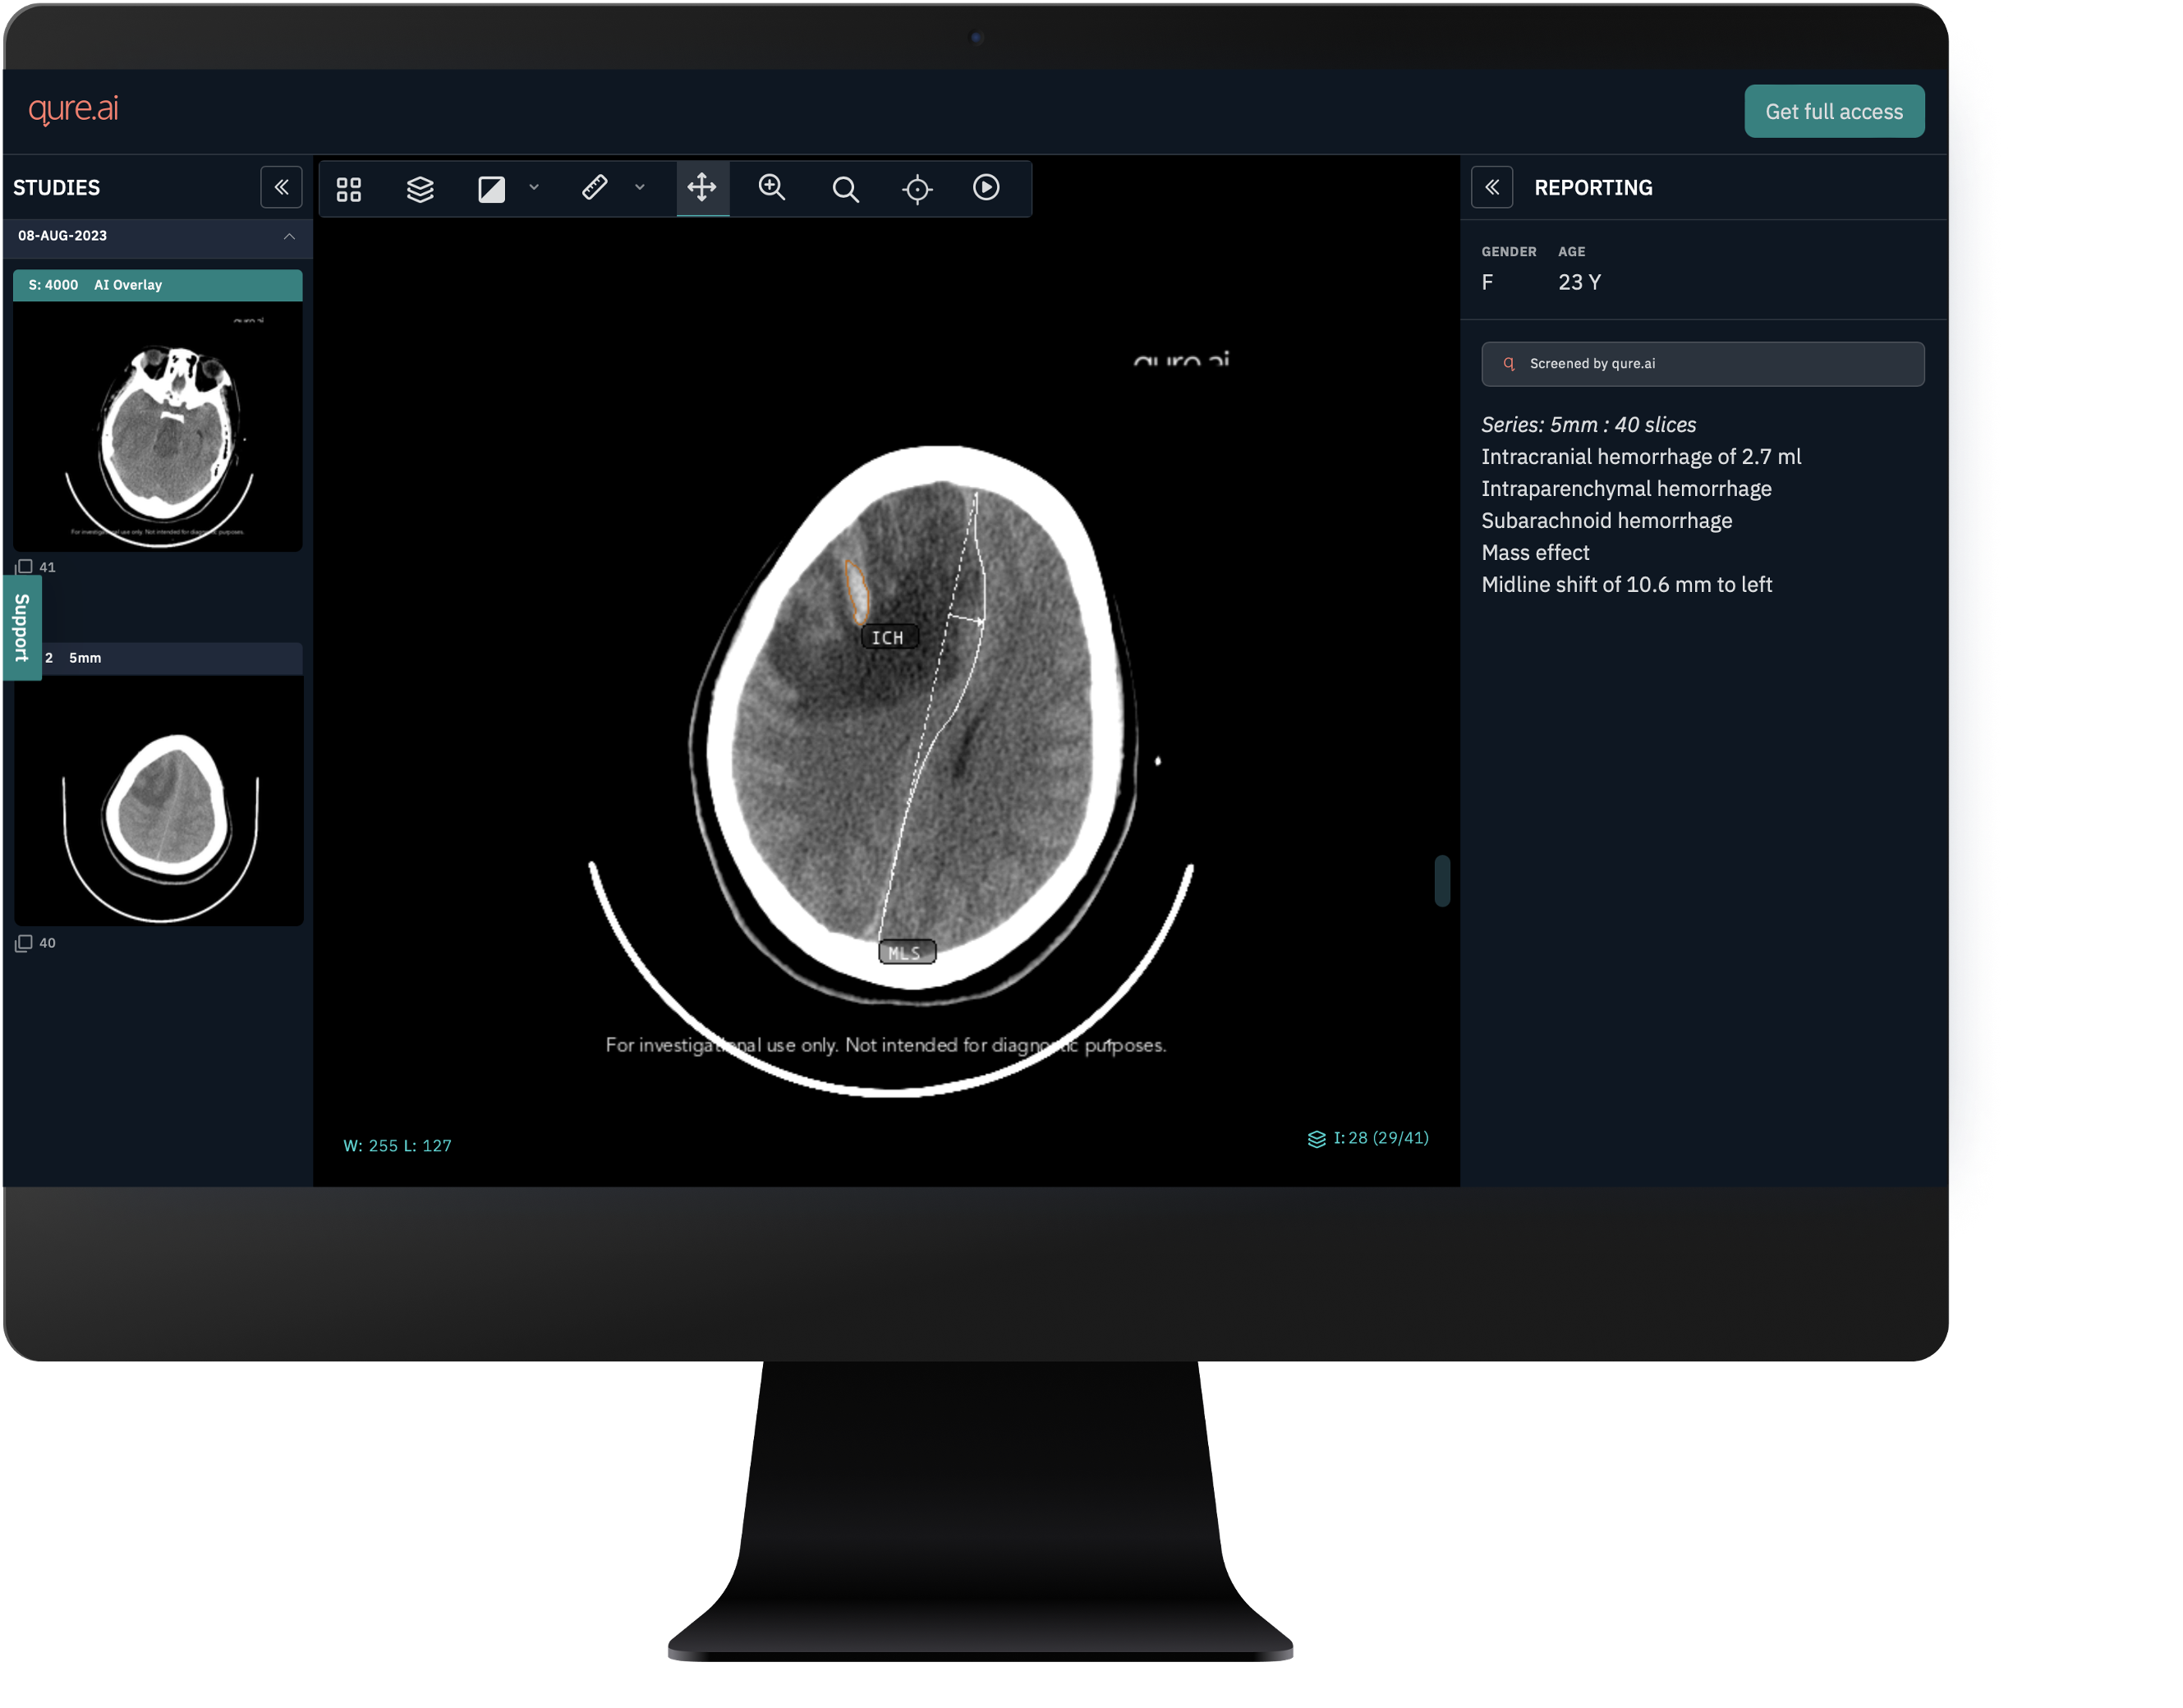Select the stack layers tool

click(420, 189)
